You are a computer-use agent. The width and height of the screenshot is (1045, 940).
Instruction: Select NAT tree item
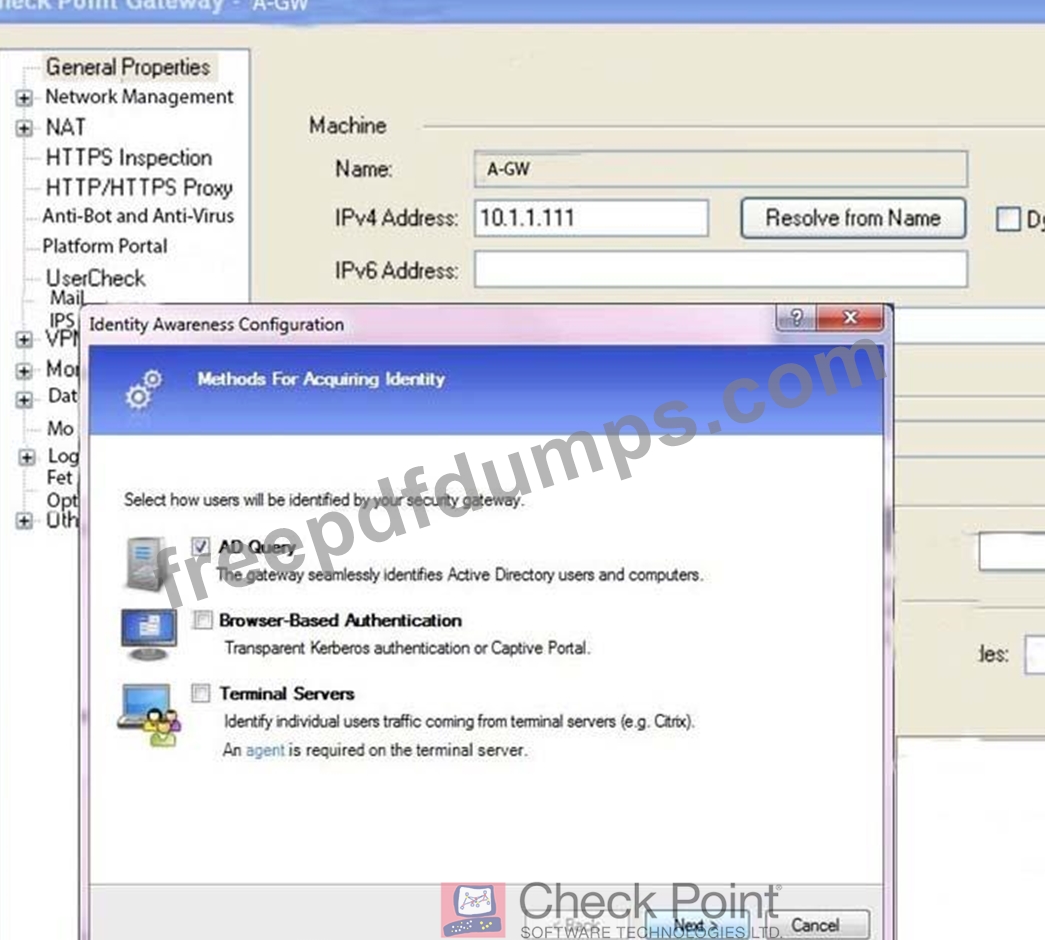click(65, 127)
